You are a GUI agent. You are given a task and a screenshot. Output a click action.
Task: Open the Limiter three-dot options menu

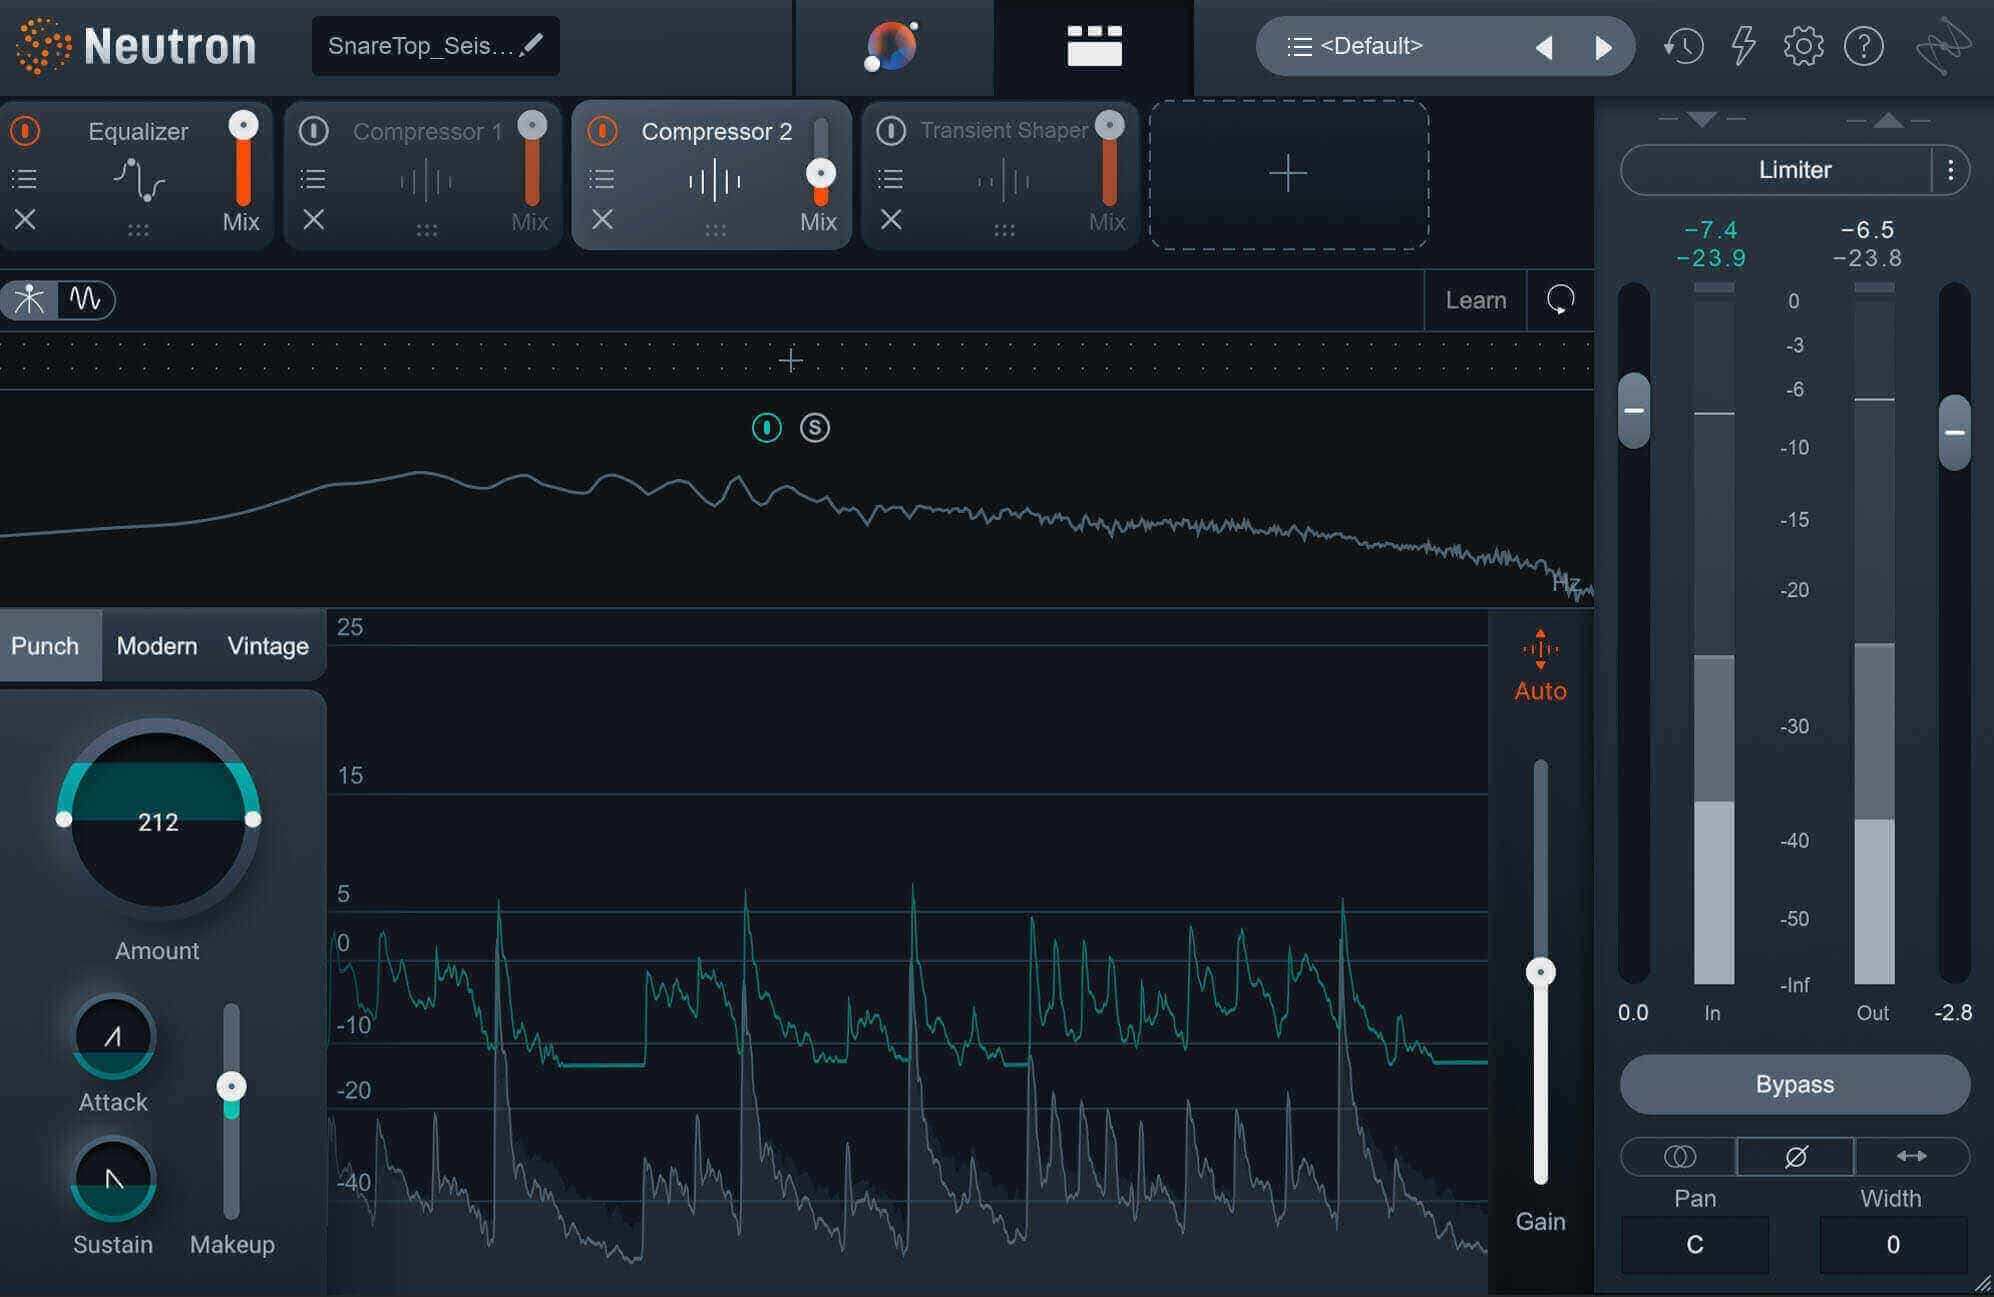click(x=1950, y=170)
